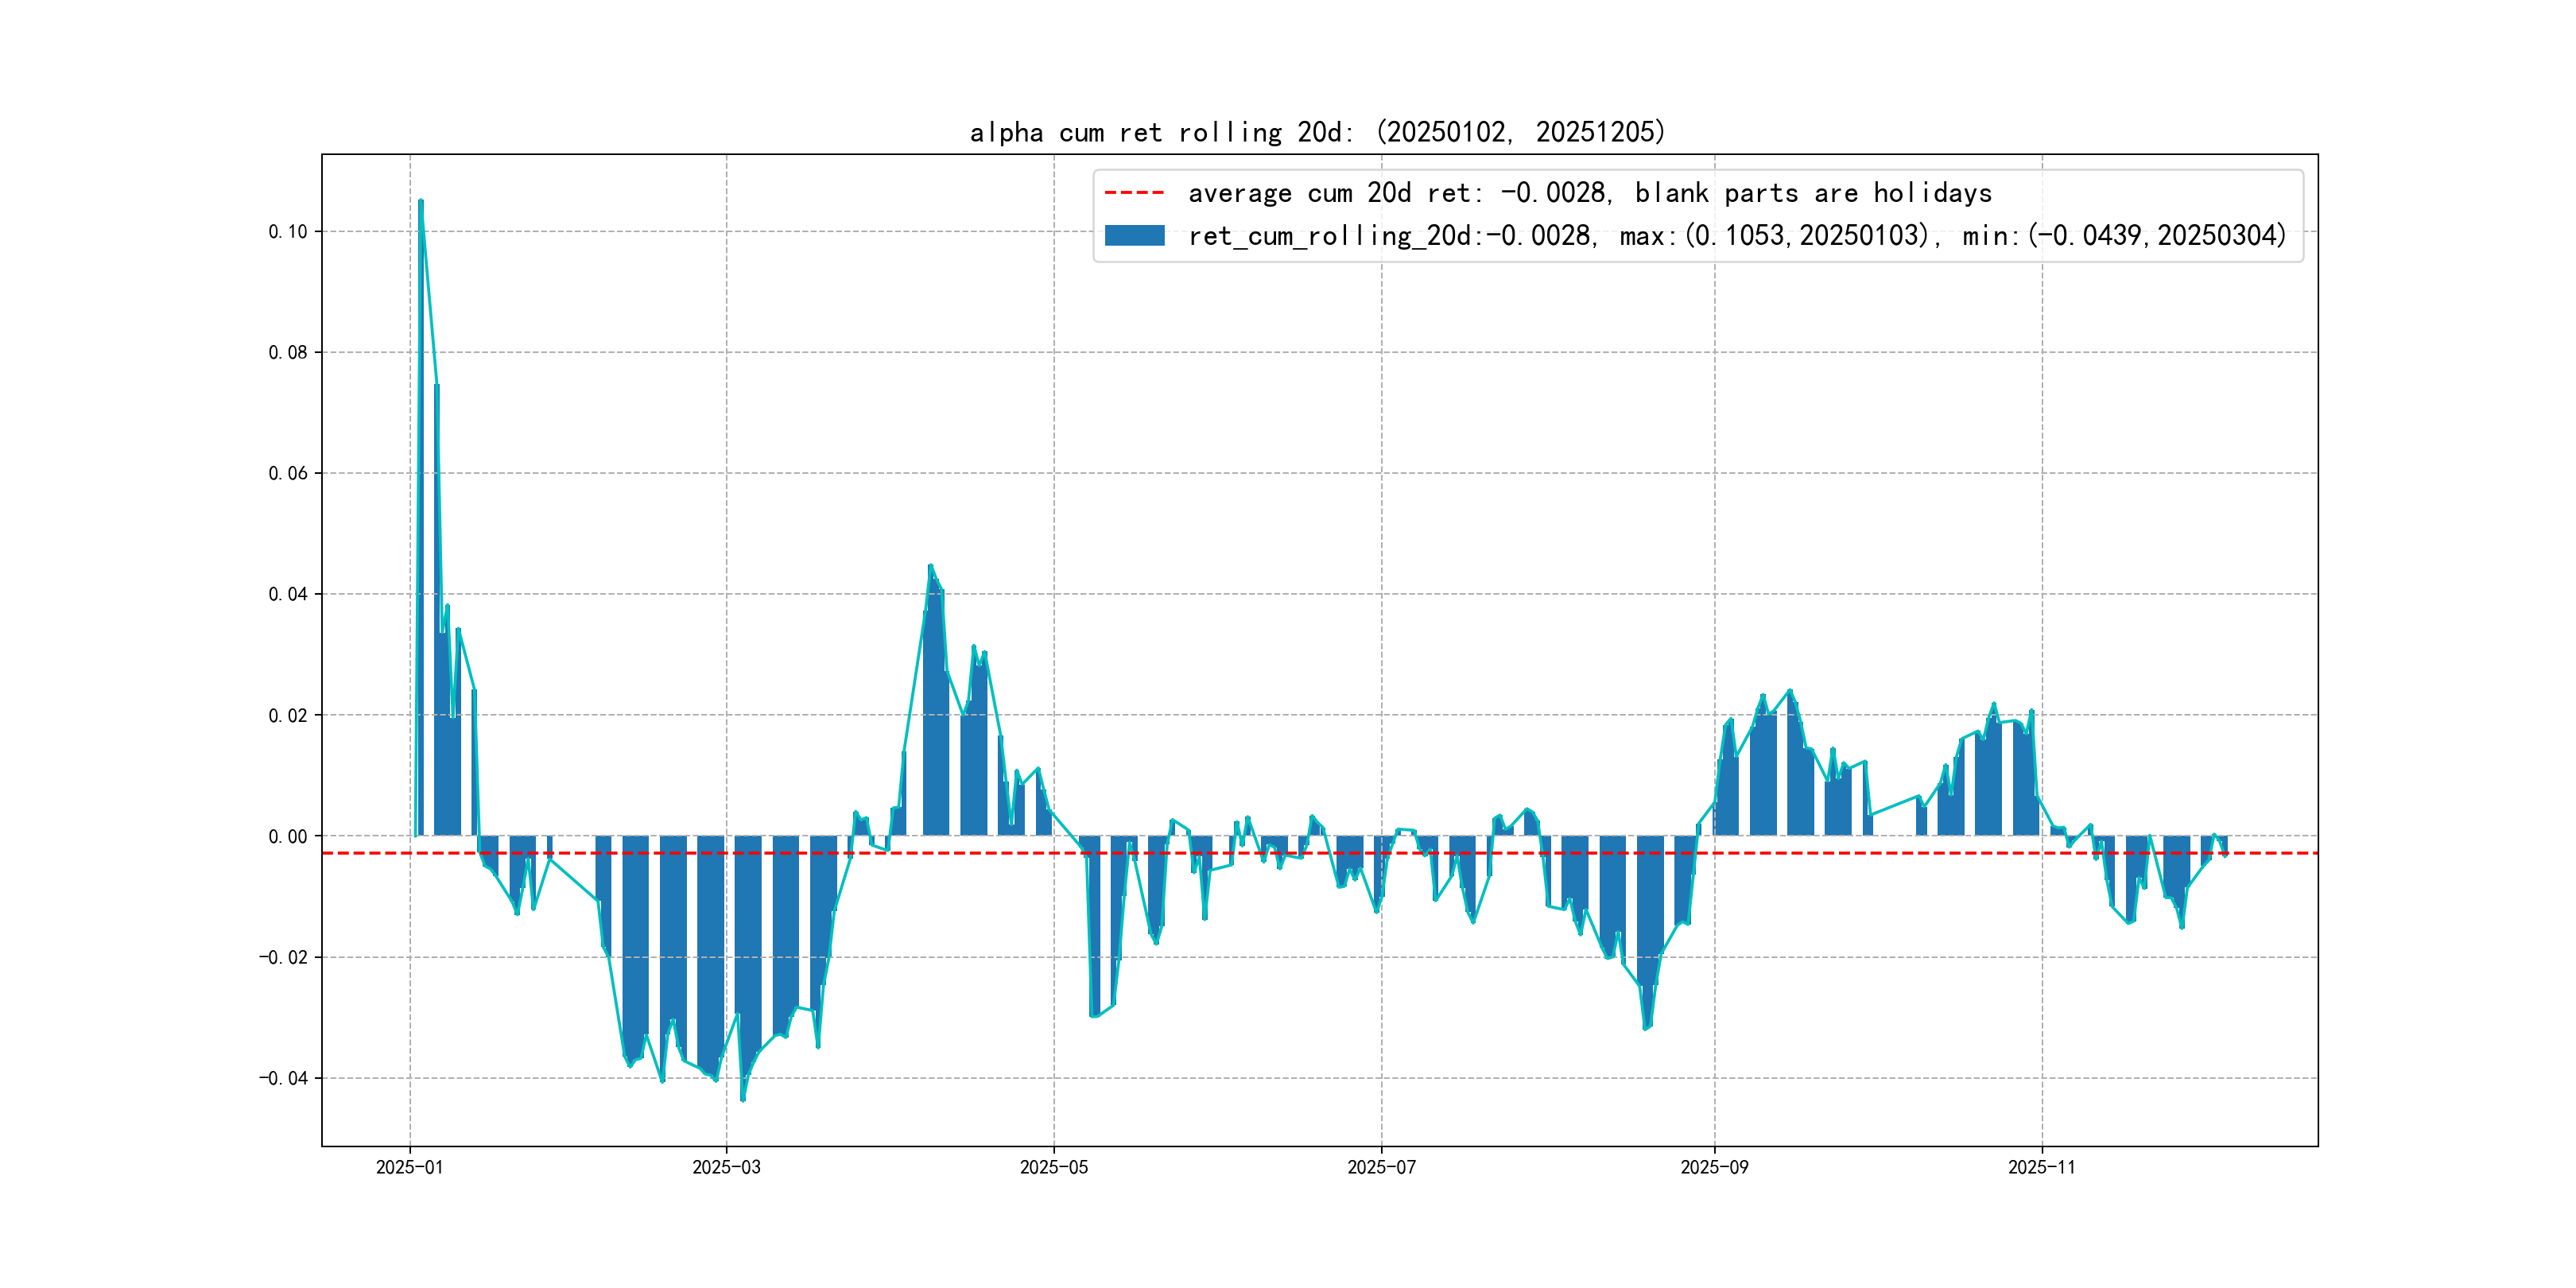Click the 2025-07 x-axis label
This screenshot has height=1288, width=2576.
coord(1381,1167)
